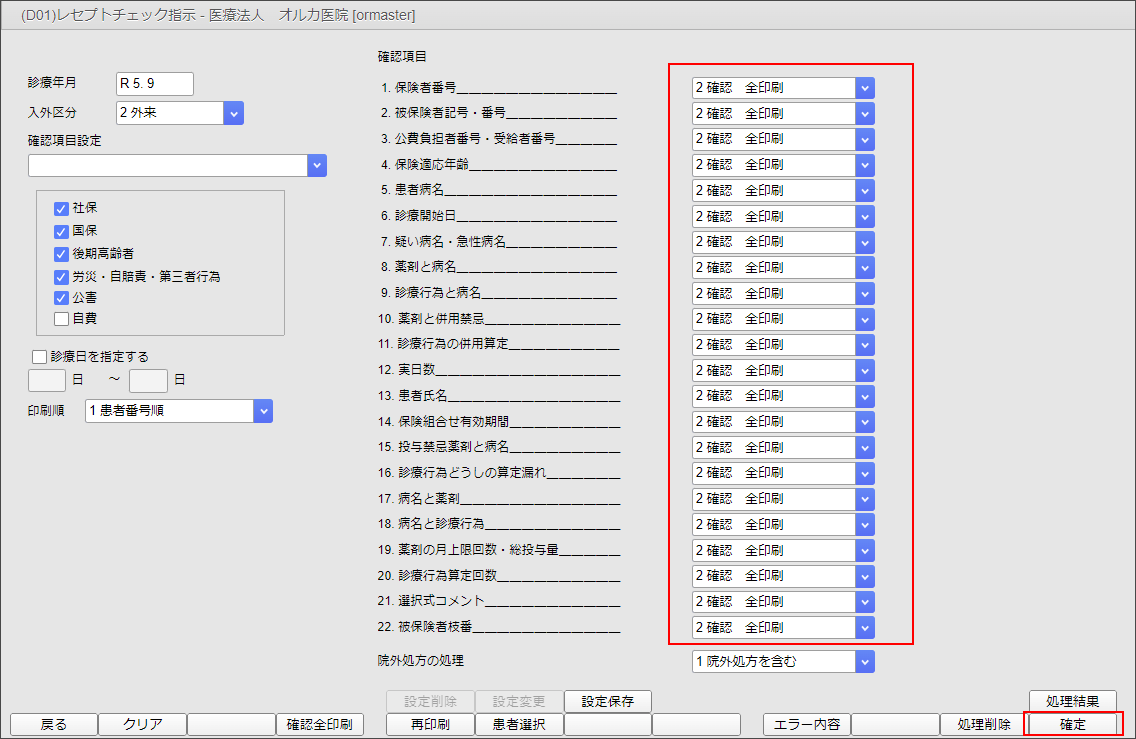1136x739 pixels.
Task: Open the 保険者番号 check setting dropdown
Action: coord(865,88)
